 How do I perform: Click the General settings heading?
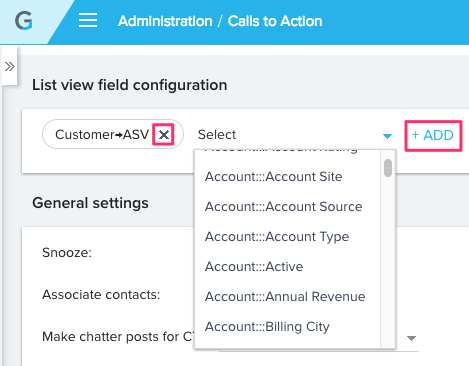(90, 203)
